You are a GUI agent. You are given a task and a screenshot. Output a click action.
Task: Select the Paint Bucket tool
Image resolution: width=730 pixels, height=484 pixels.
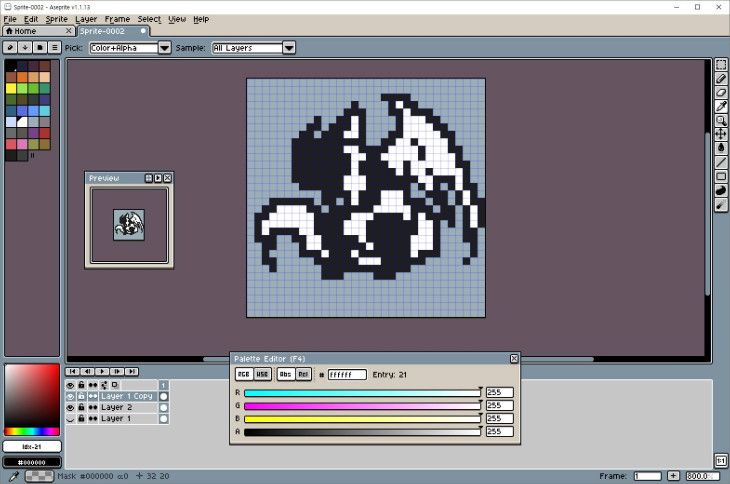coord(721,148)
